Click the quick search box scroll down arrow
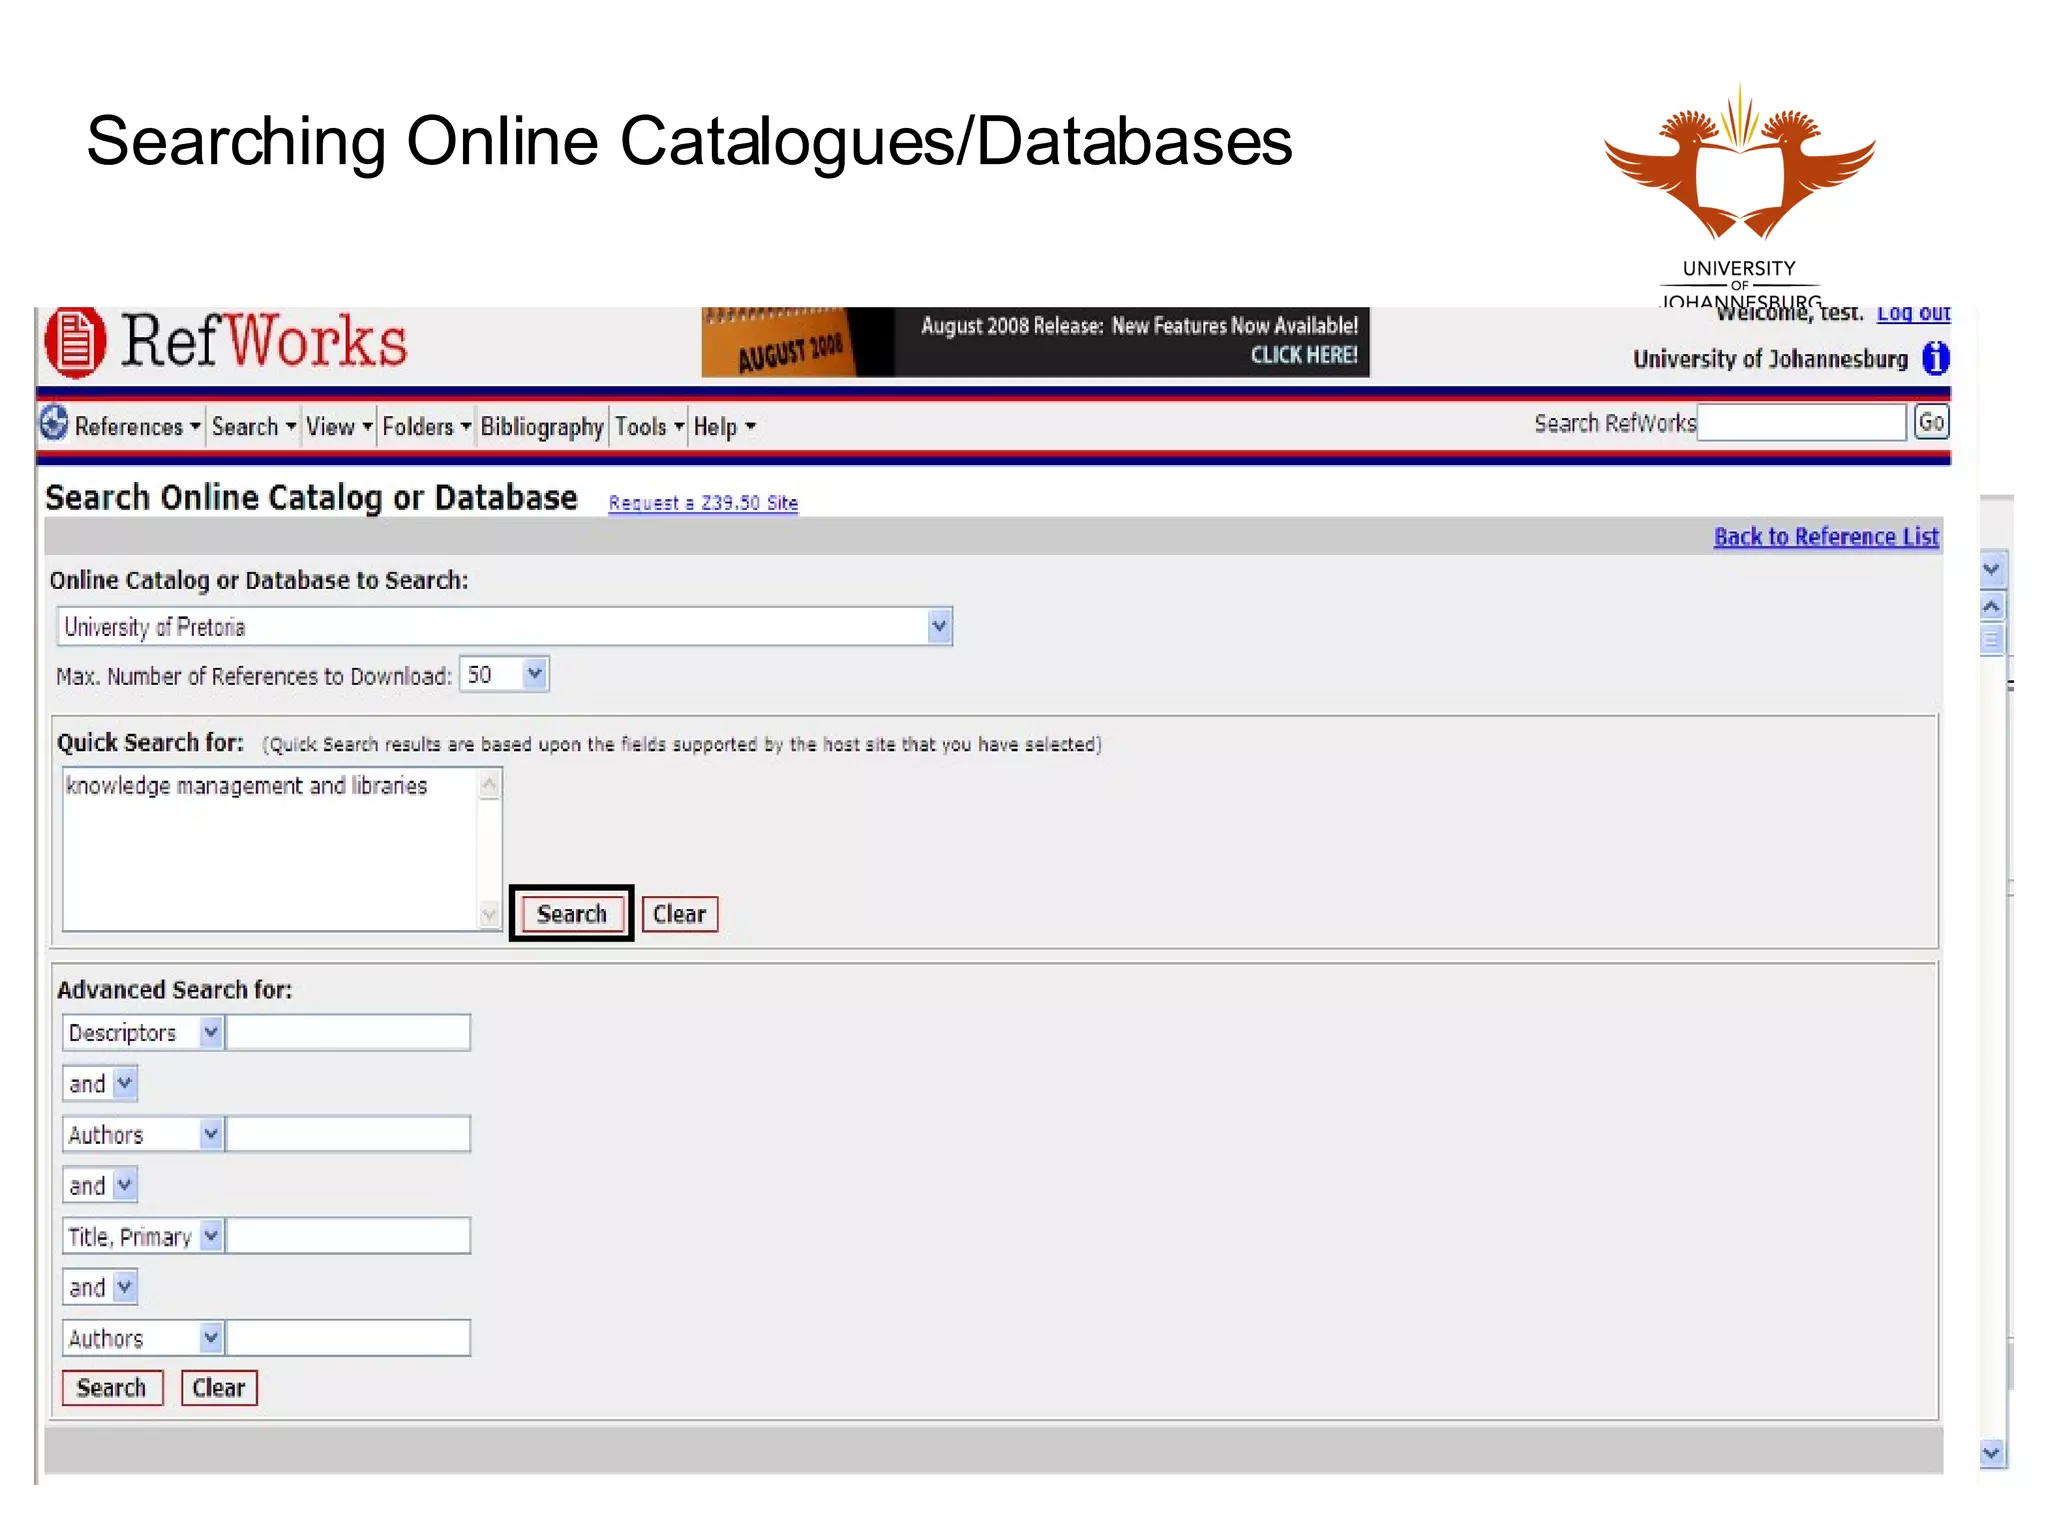The image size is (2048, 1536). [490, 914]
